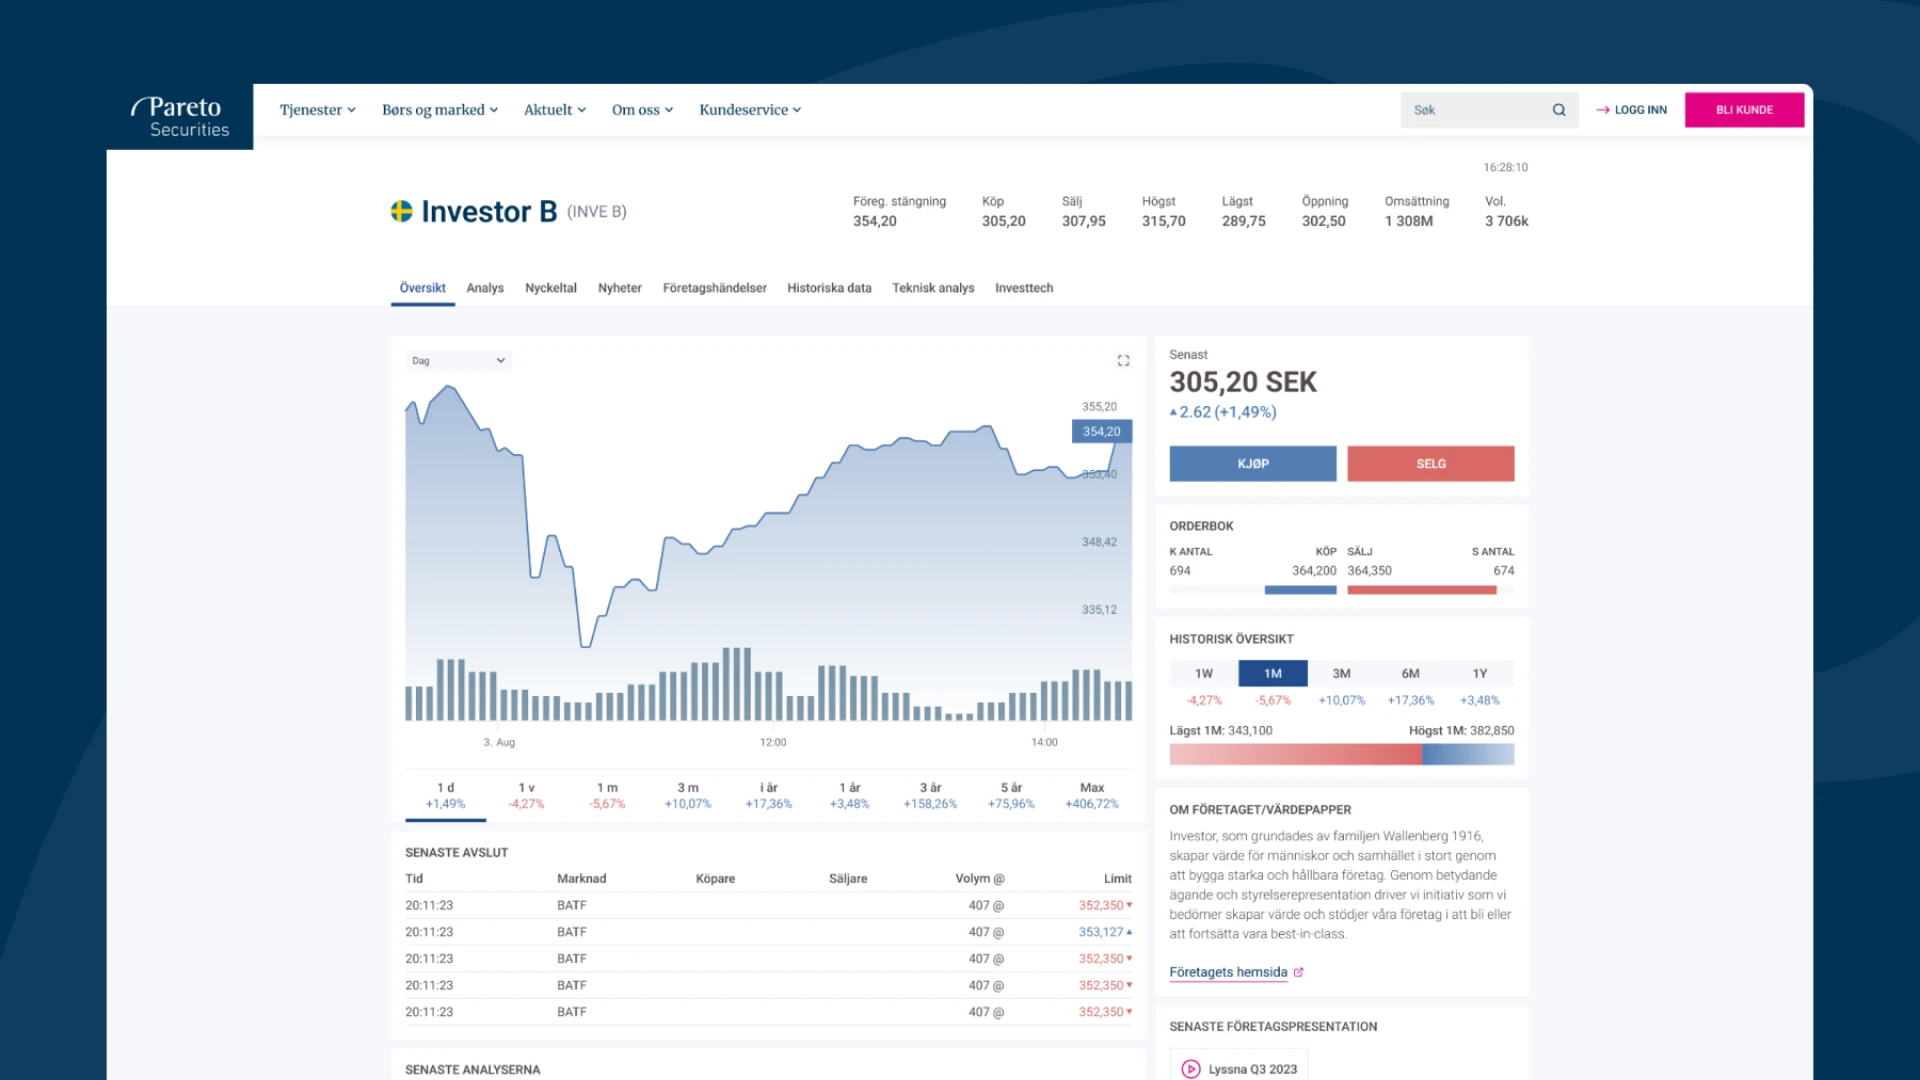Select the 1W historical overview period
Screen dimensions: 1920x1080
click(x=1204, y=674)
